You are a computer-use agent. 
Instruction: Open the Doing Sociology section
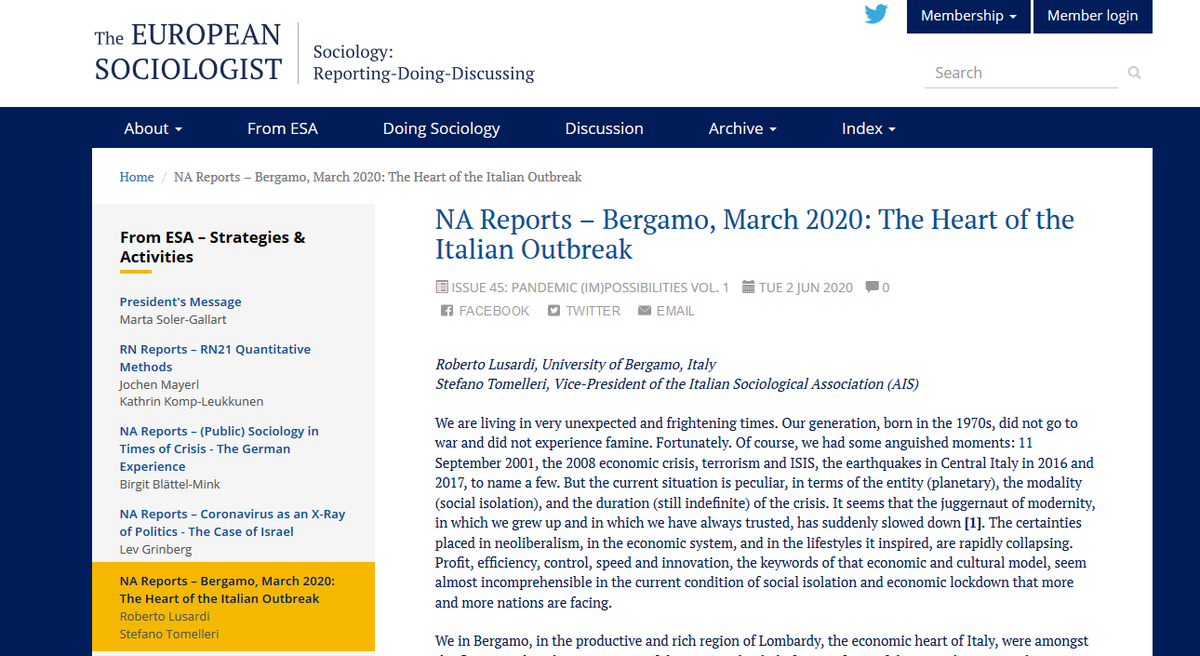441,128
